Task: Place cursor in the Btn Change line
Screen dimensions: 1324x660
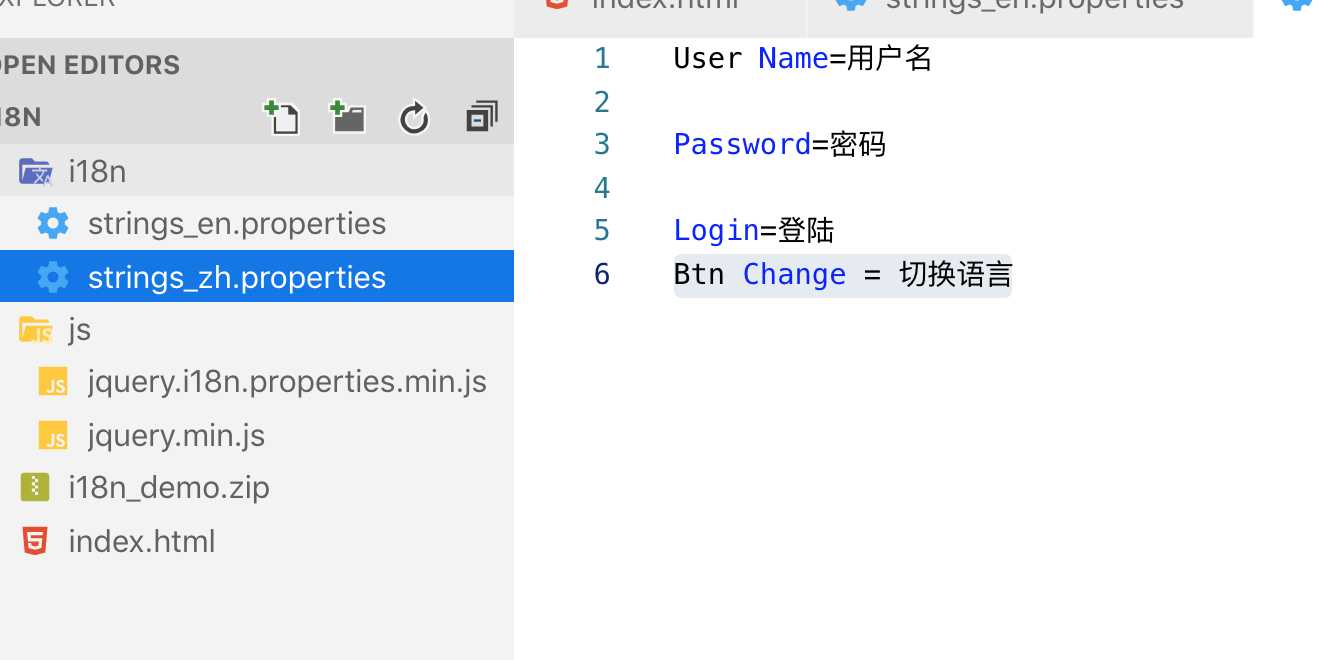Action: tap(842, 275)
